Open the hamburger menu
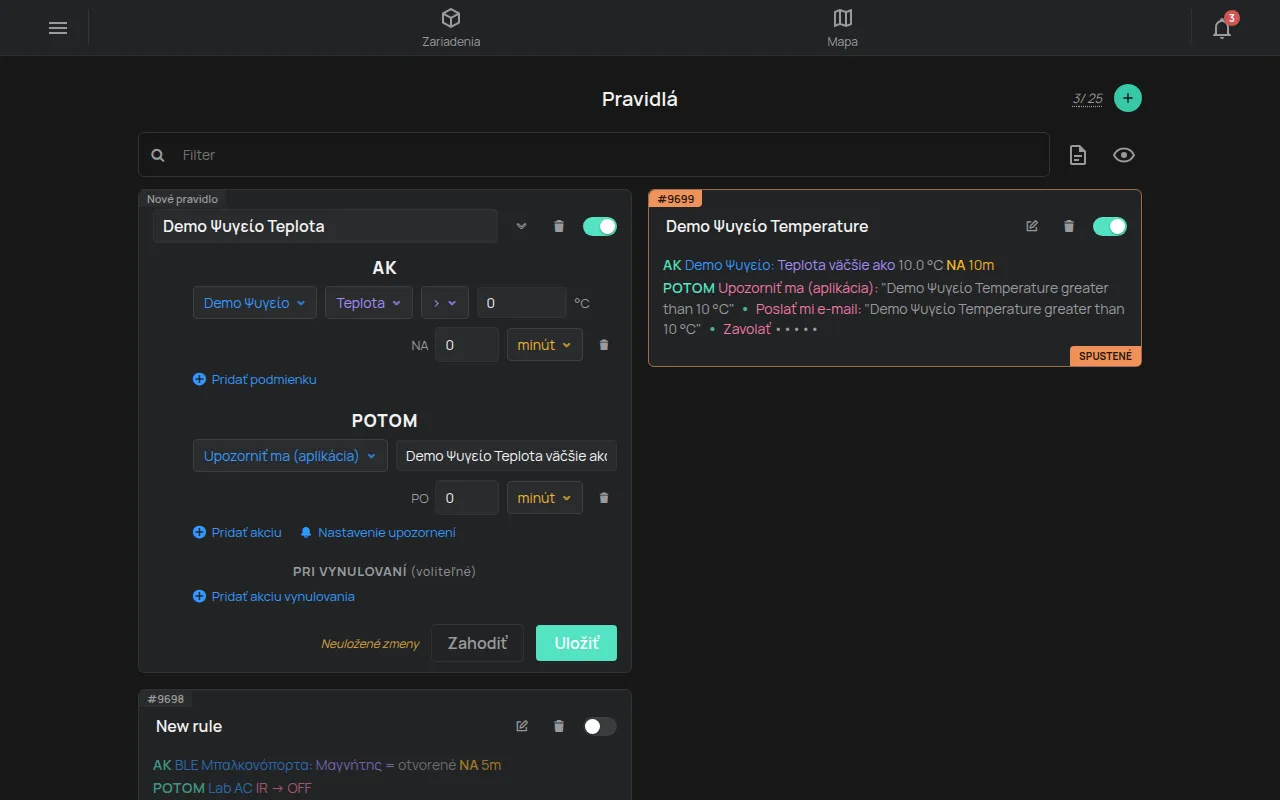1280x800 pixels. pyautogui.click(x=58, y=28)
